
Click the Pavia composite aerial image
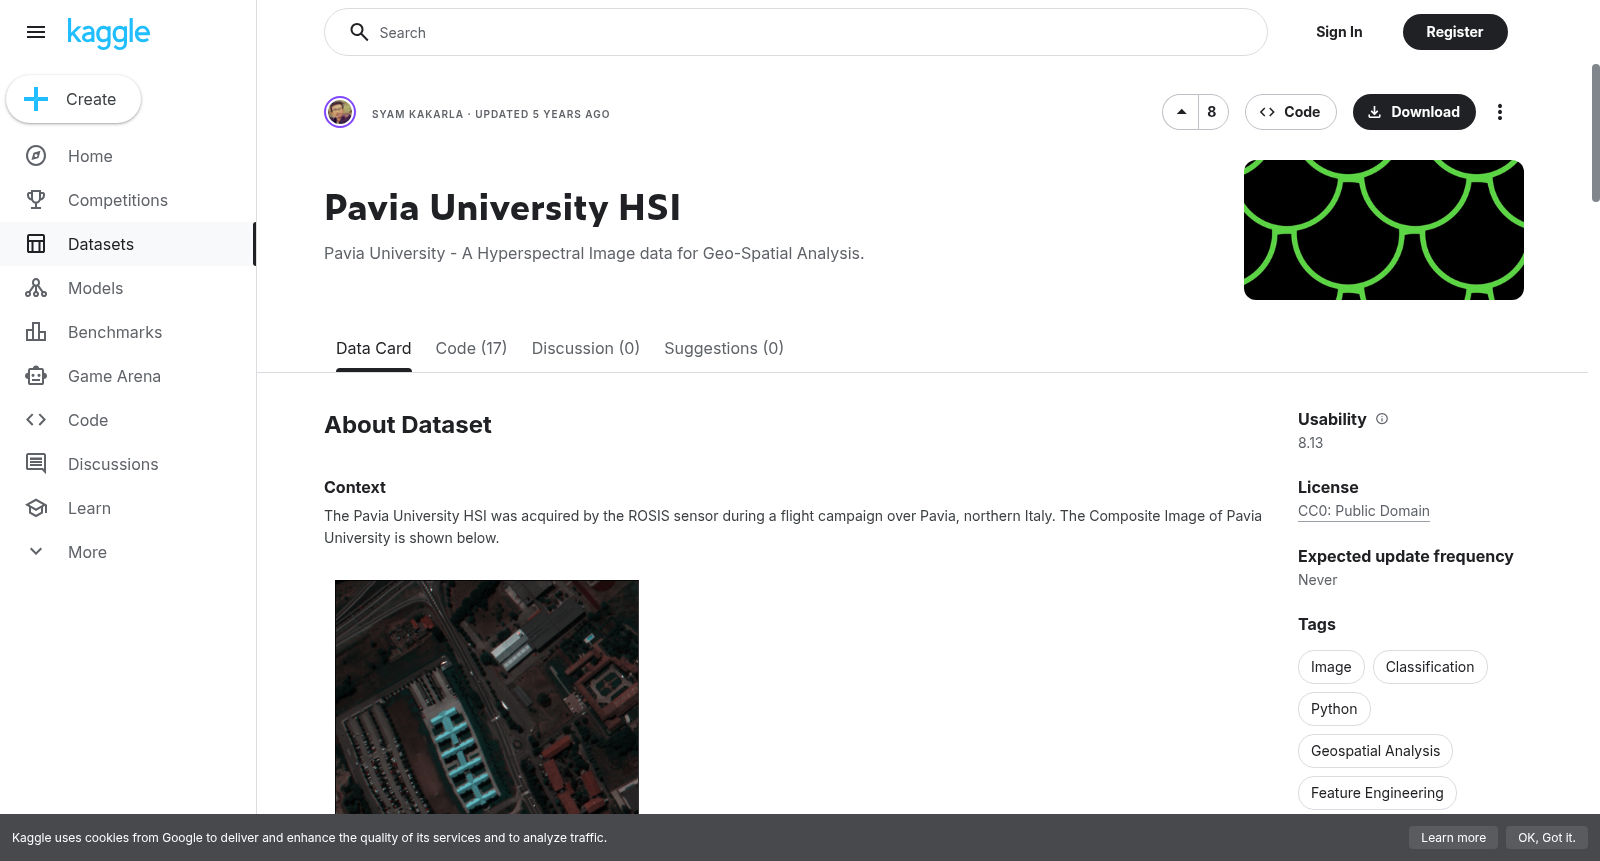487,697
